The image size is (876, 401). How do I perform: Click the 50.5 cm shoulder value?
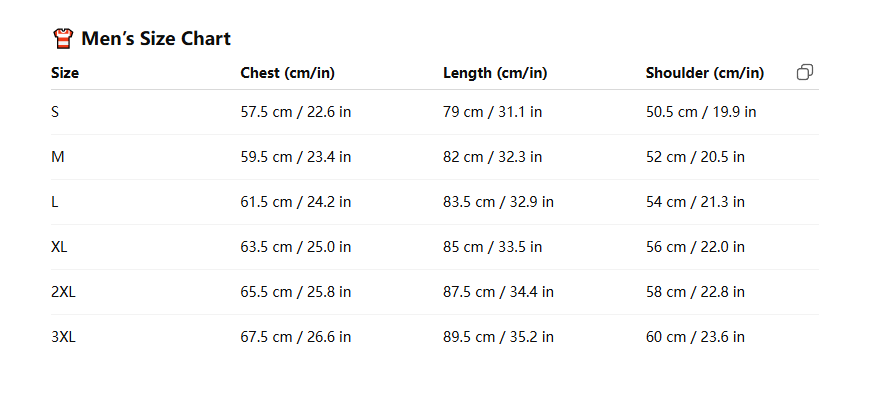coord(701,112)
